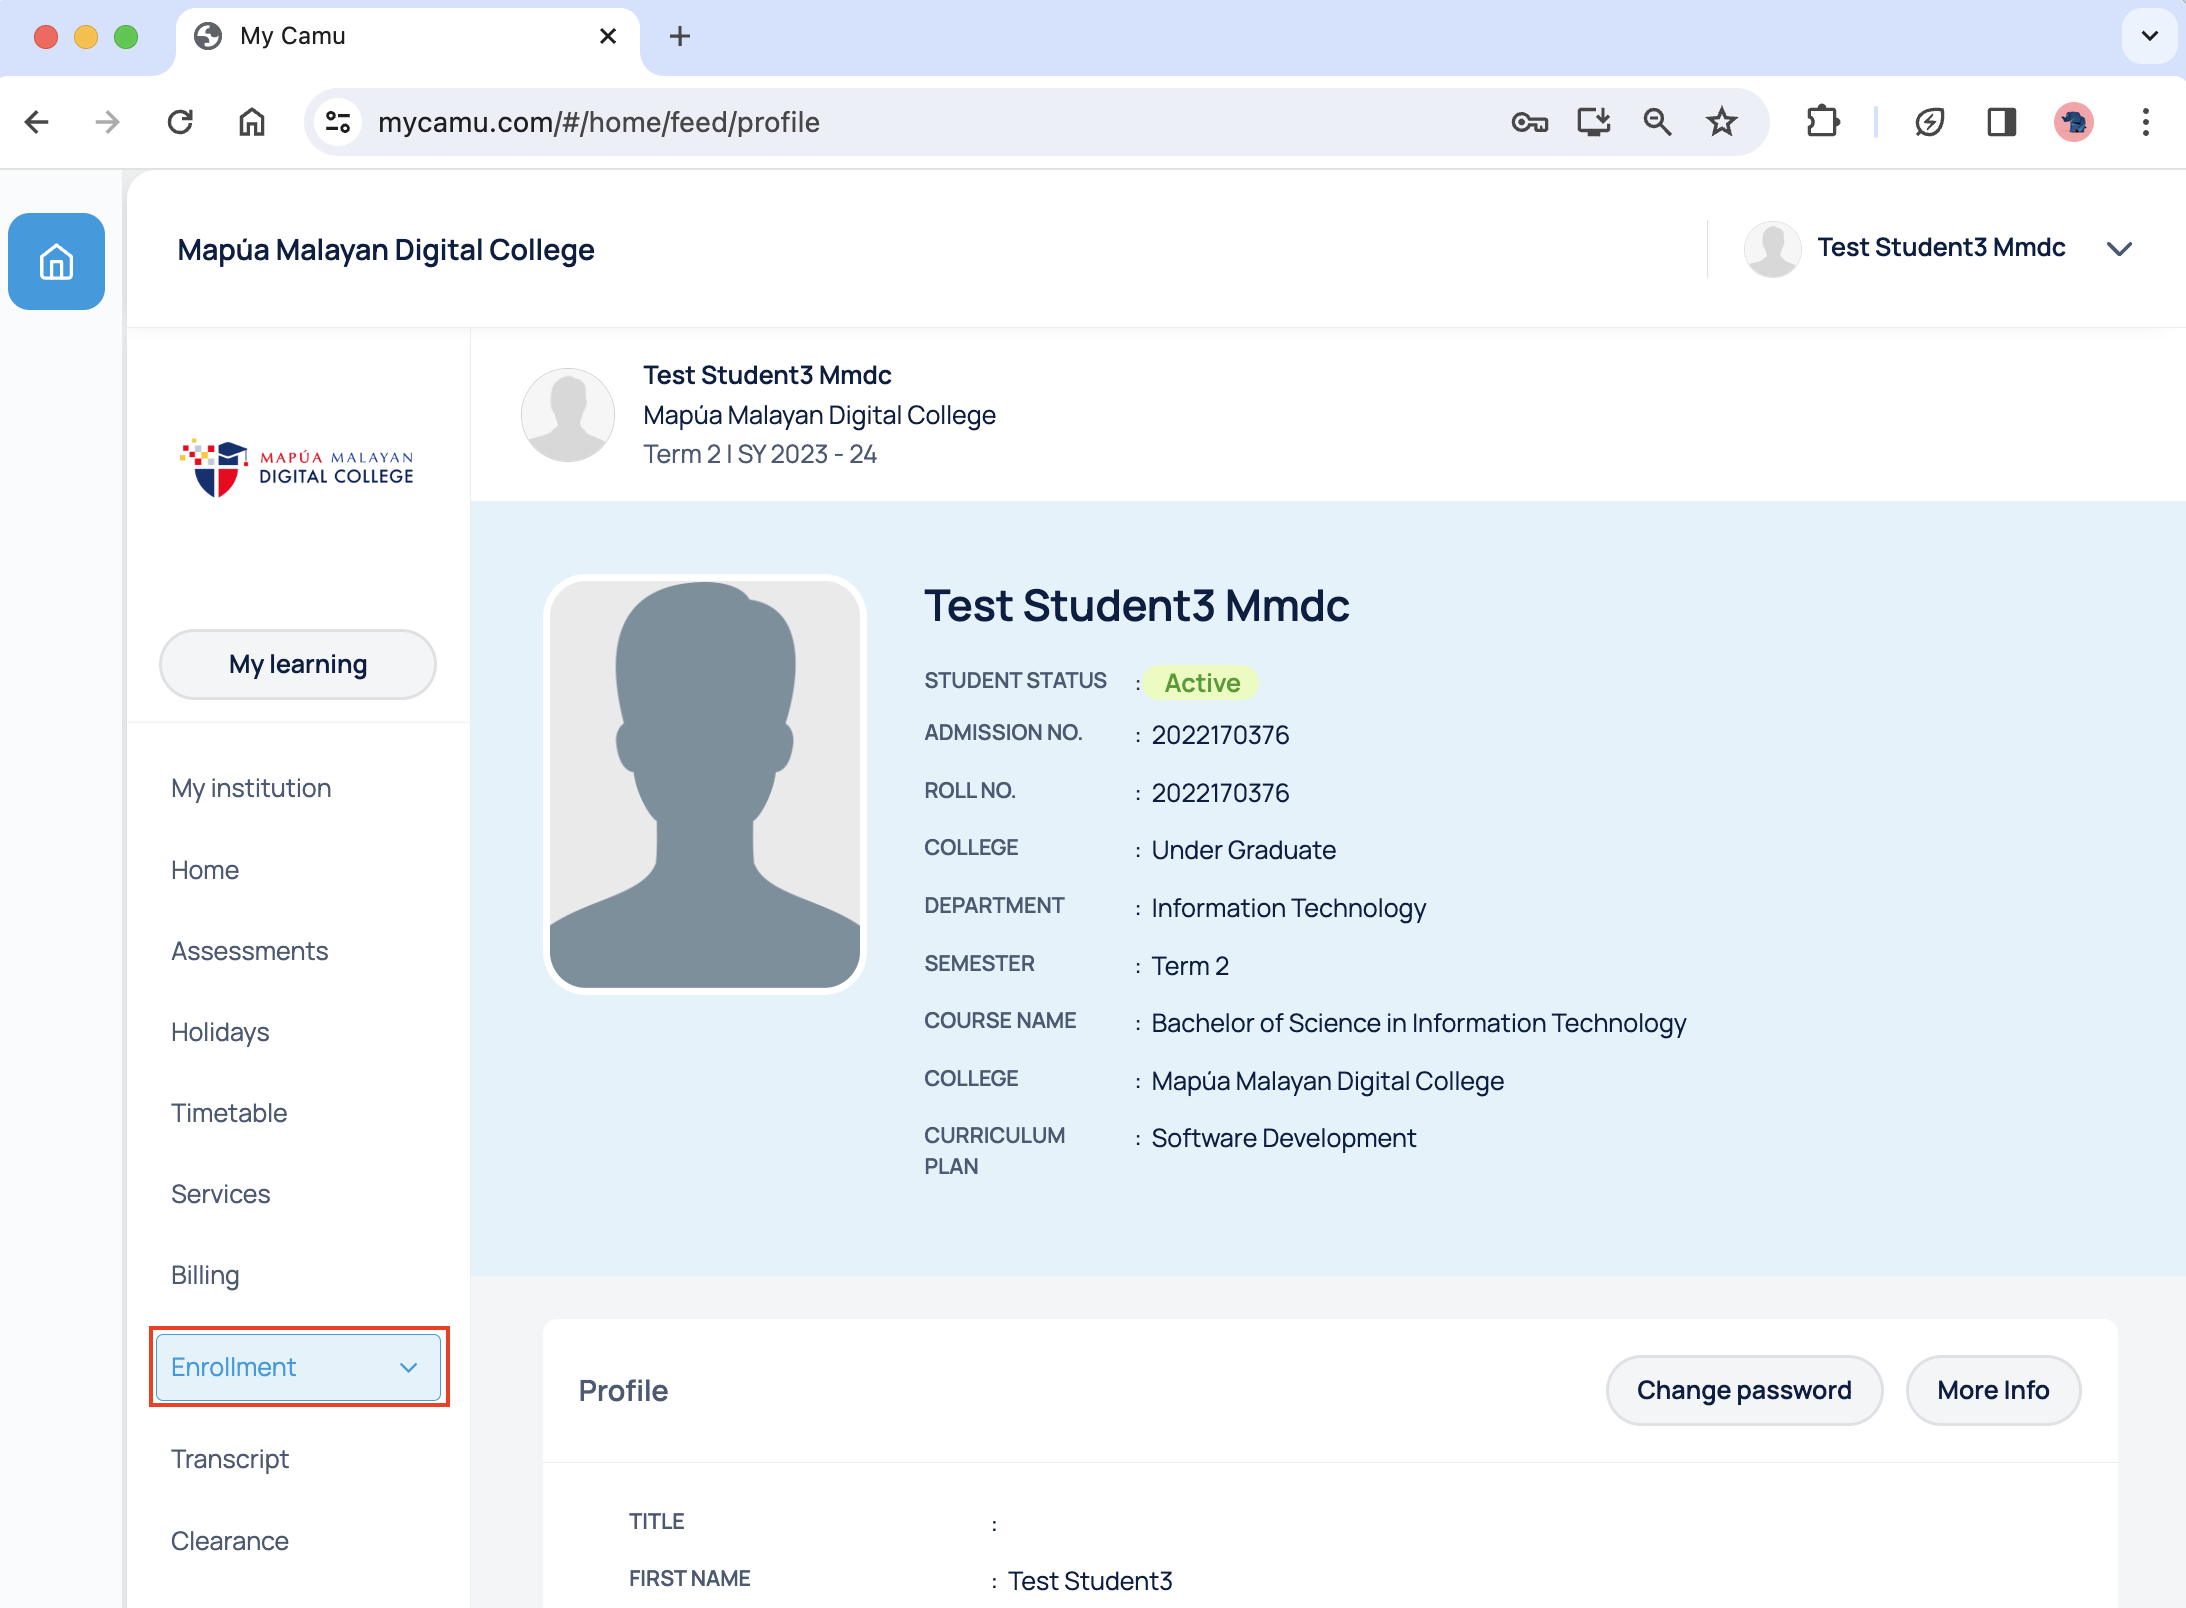Reload the My Camu page
This screenshot has height=1608, width=2186.
tap(180, 122)
